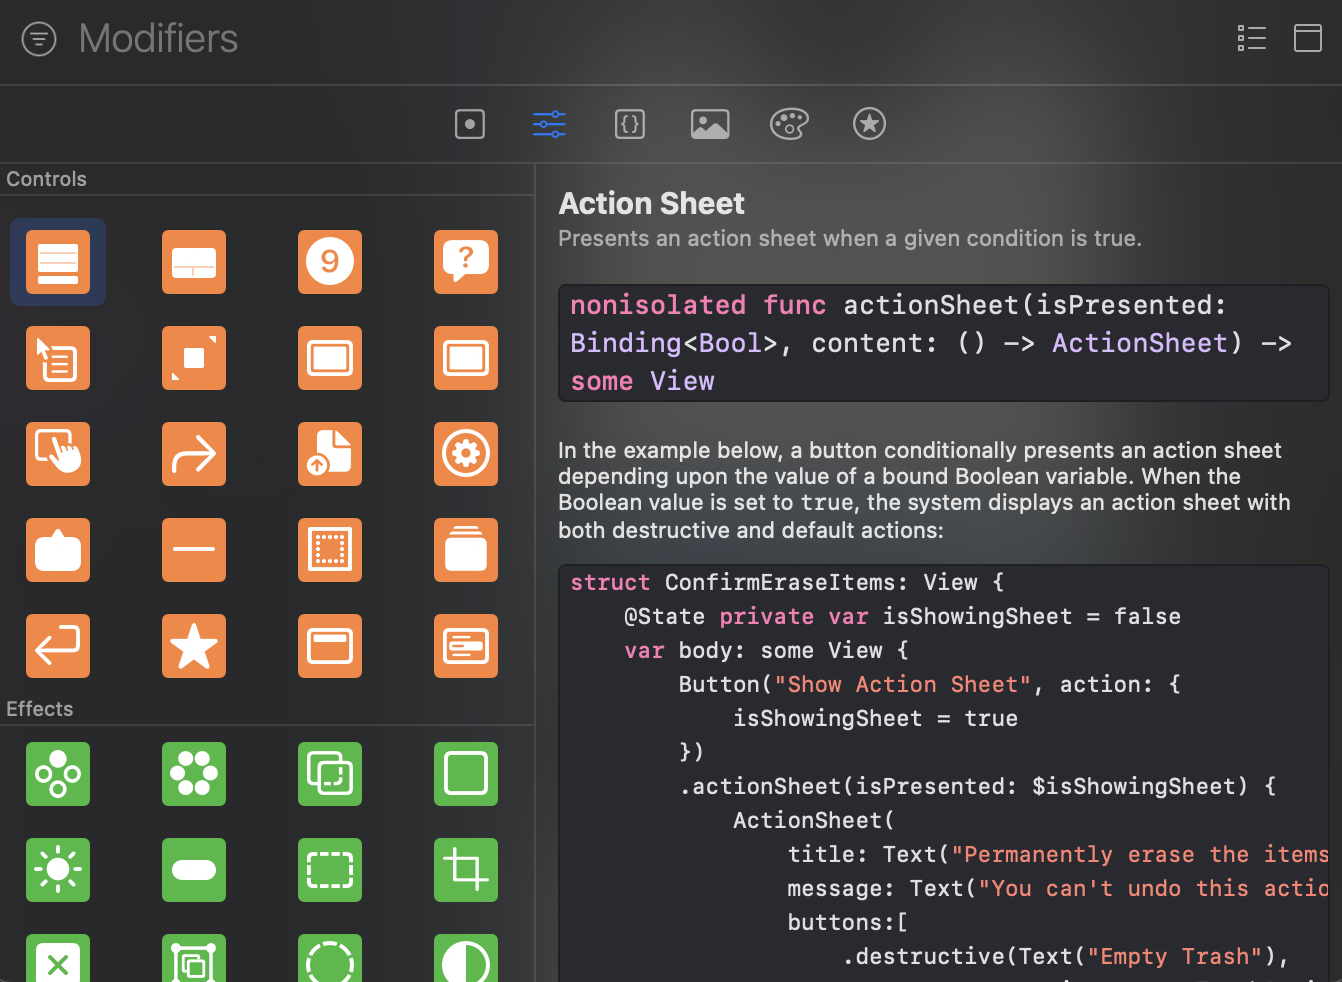The image size is (1342, 982).
Task: Select the window with title bar modifier
Action: pos(330,646)
